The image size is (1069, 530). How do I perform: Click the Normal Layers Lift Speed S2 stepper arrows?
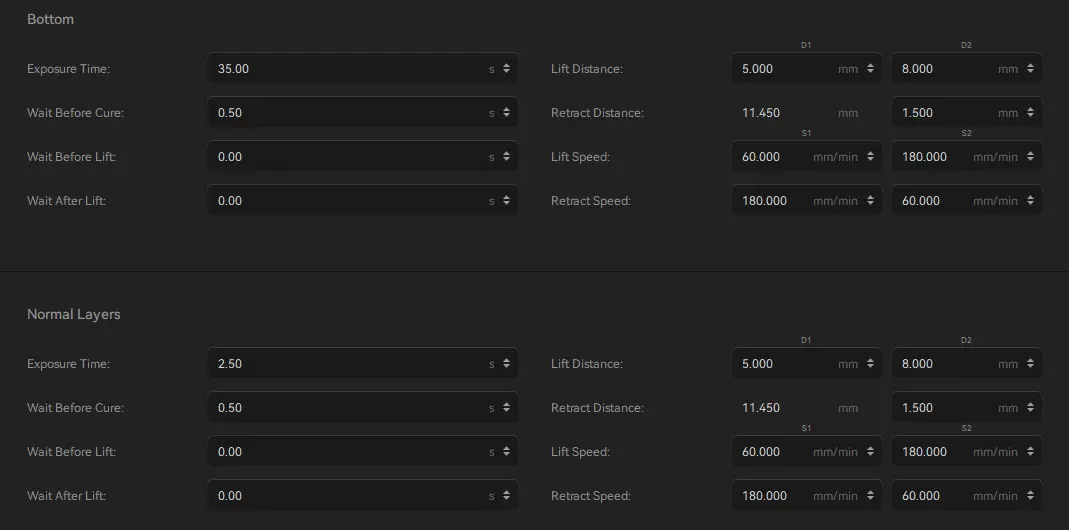1030,452
